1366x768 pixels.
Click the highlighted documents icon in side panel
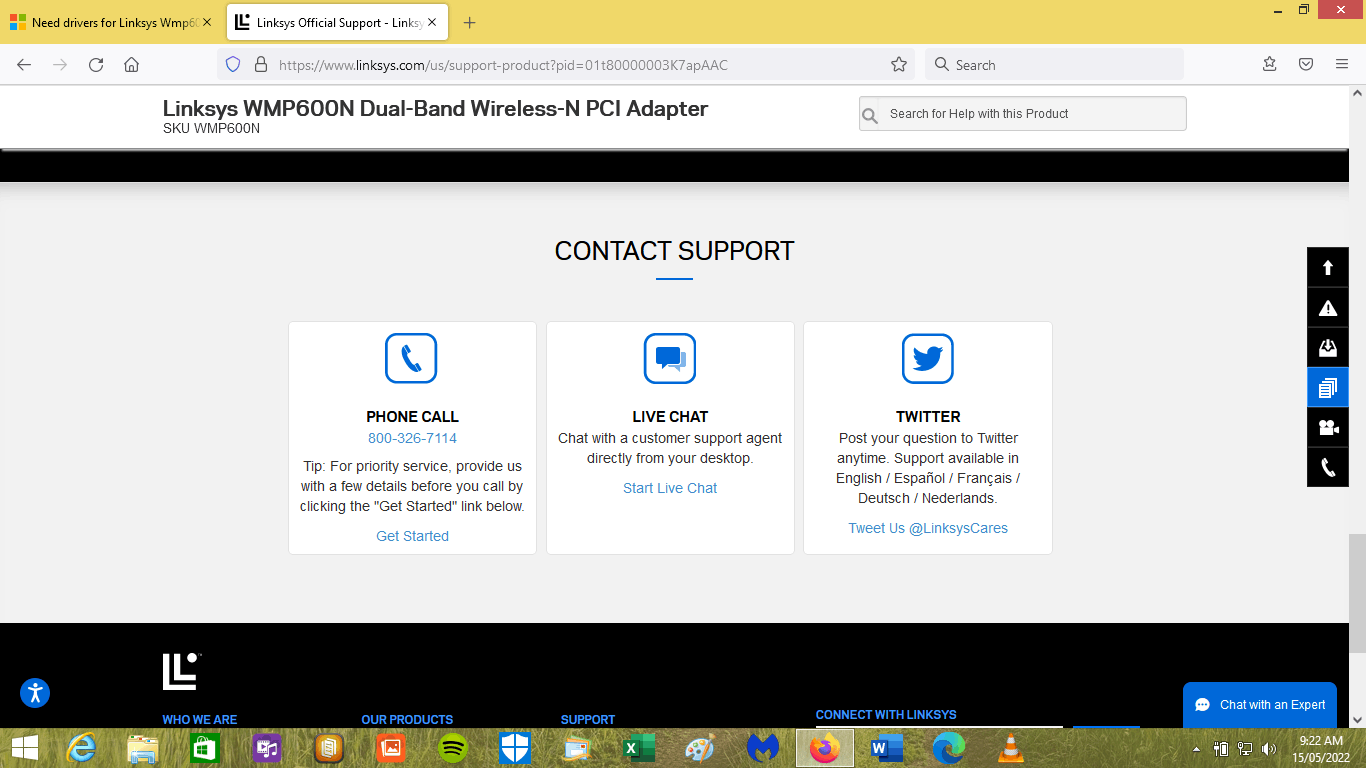[x=1328, y=388]
